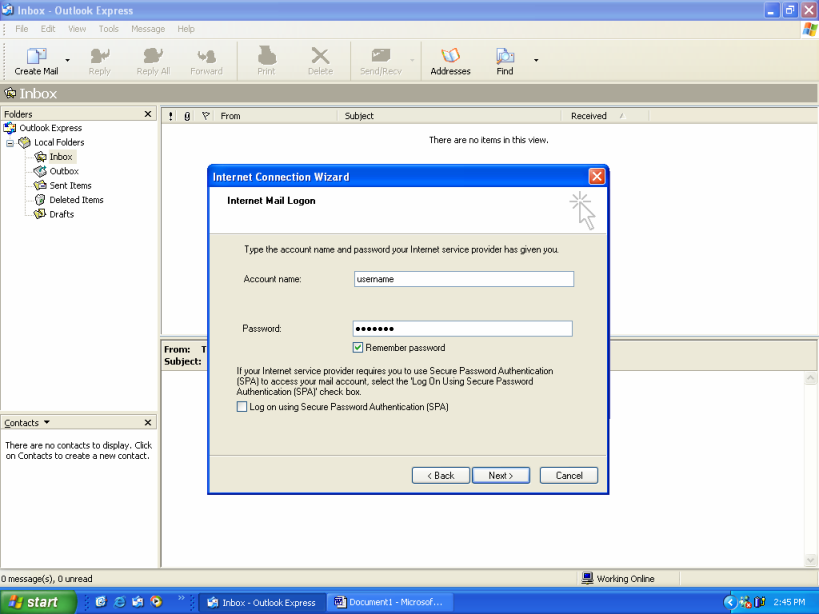This screenshot has height=614, width=819.
Task: Open the View menu
Action: (x=77, y=29)
